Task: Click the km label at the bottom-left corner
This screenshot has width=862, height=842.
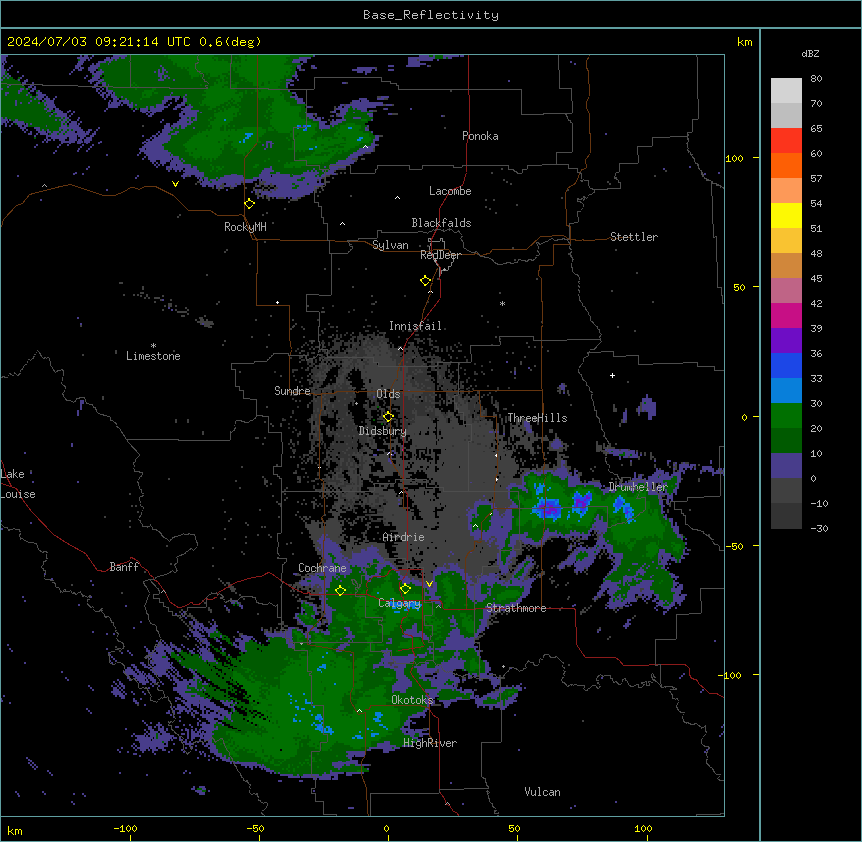Action: [15, 831]
